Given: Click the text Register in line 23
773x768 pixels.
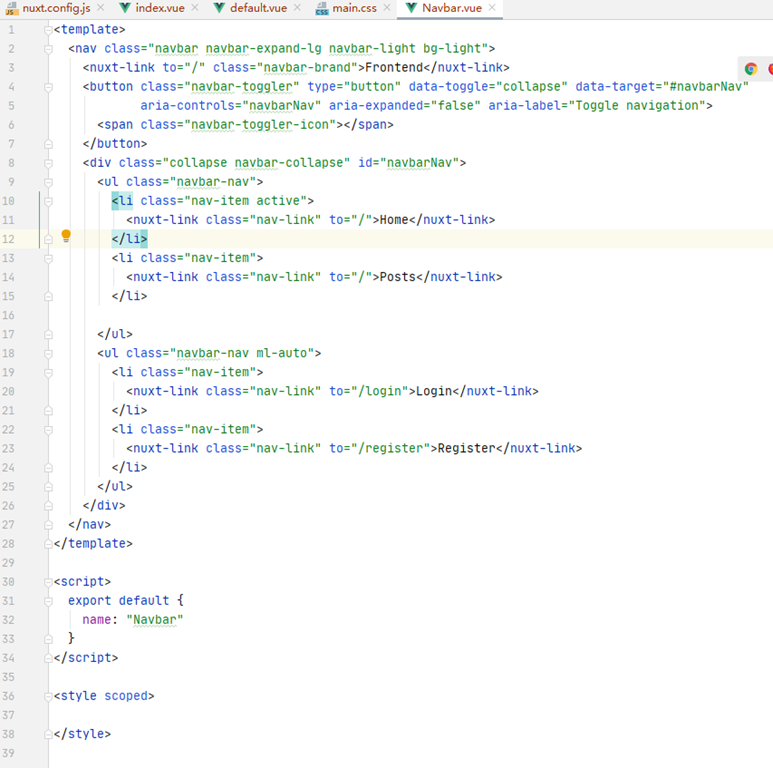Looking at the screenshot, I should 466,449.
